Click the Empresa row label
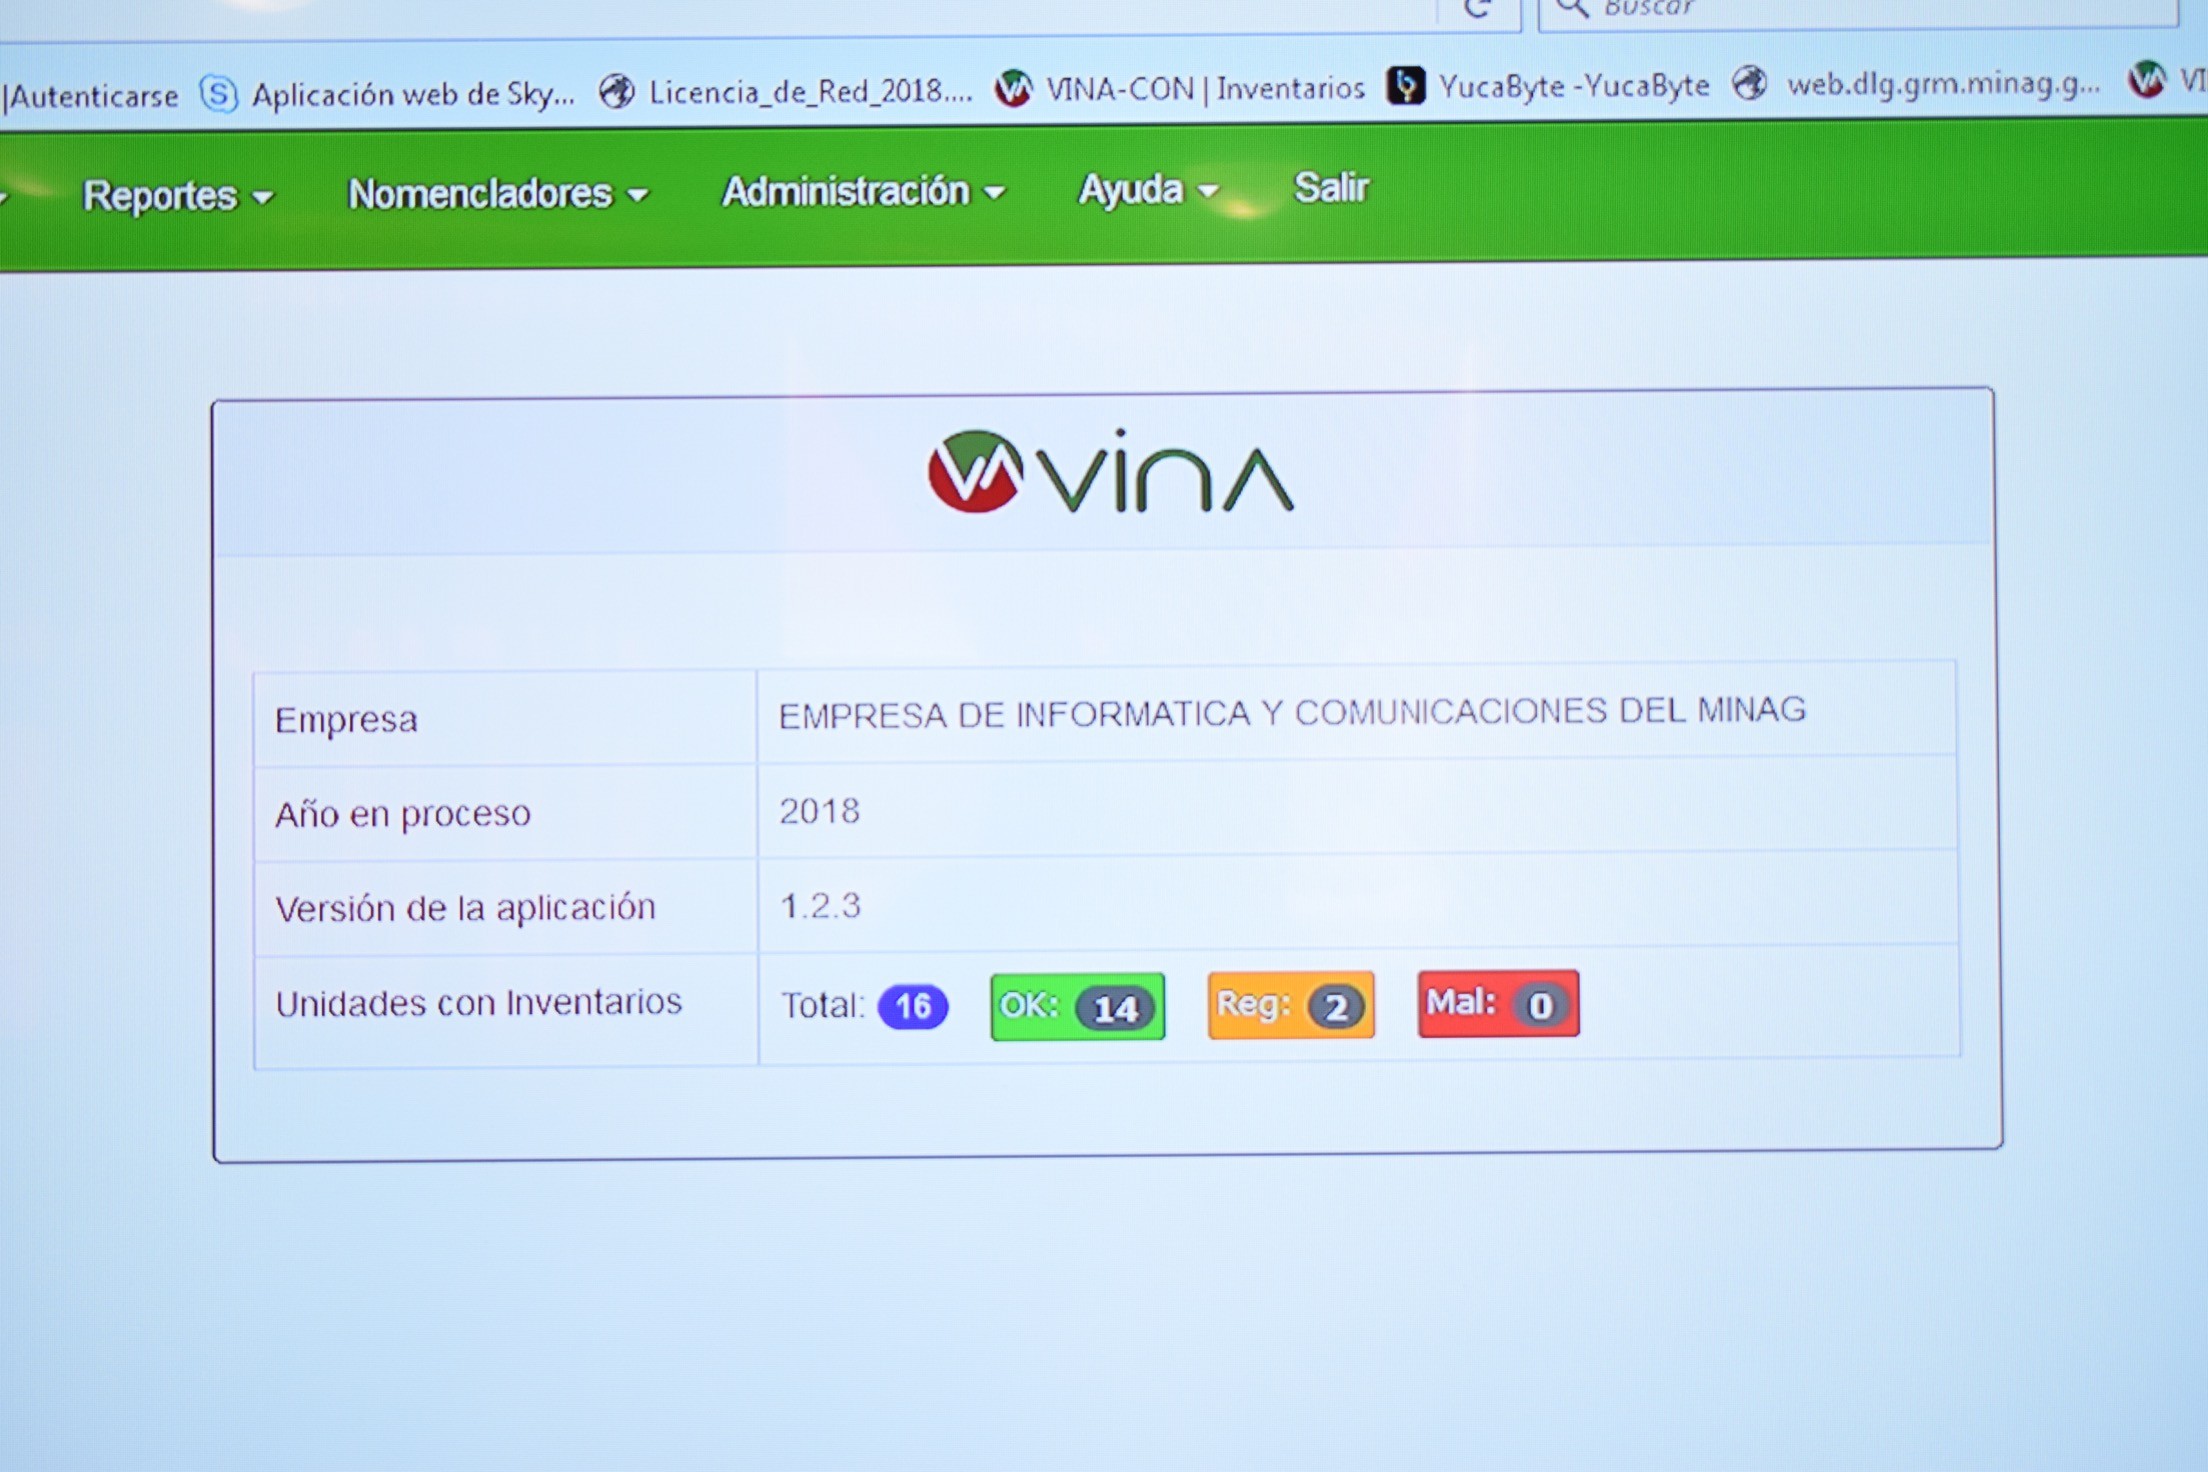The image size is (2208, 1472). point(346,720)
